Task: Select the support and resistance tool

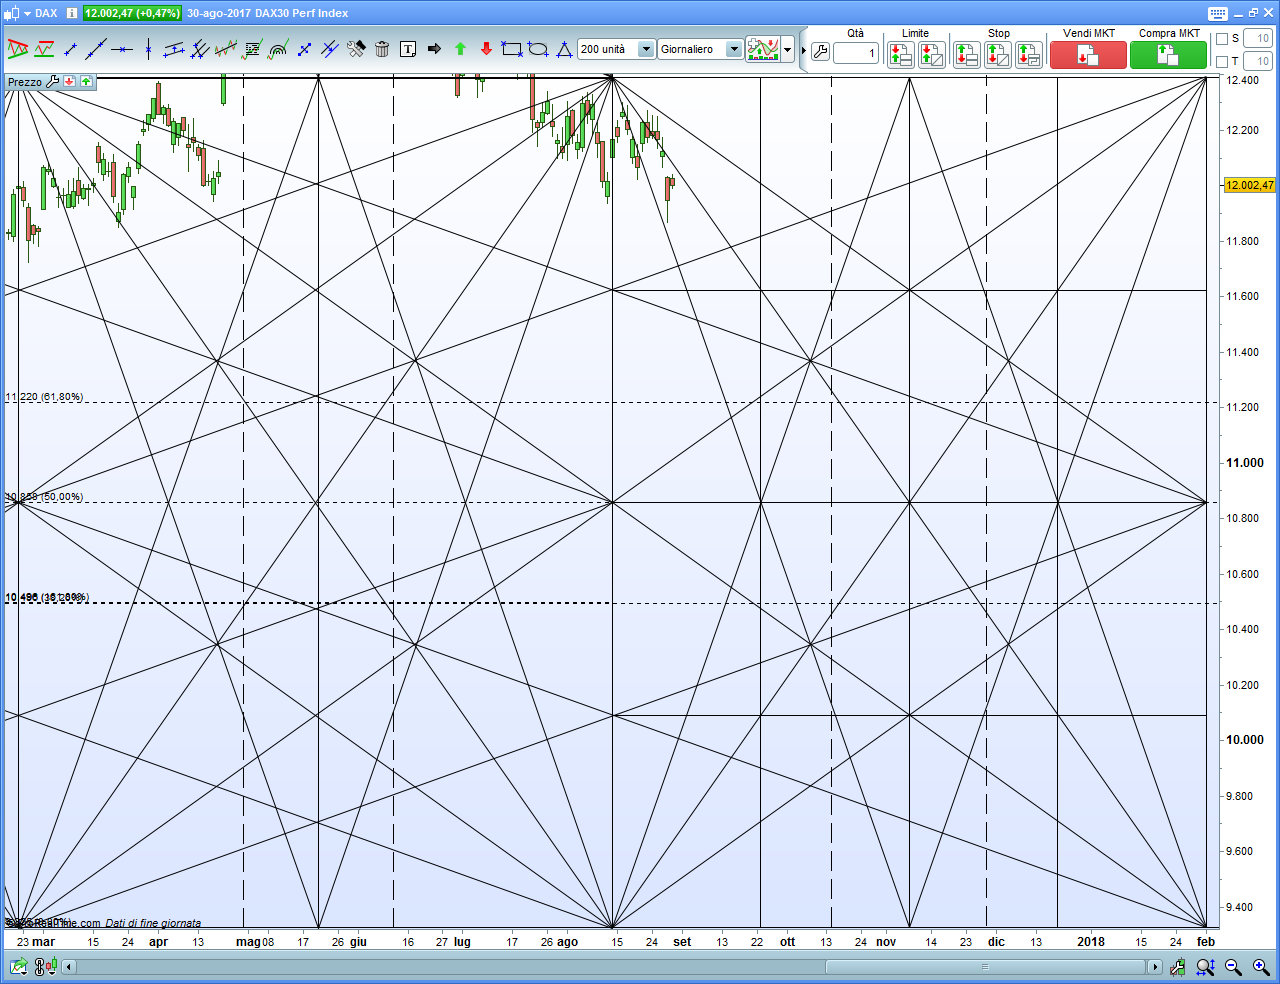Action: tap(44, 49)
